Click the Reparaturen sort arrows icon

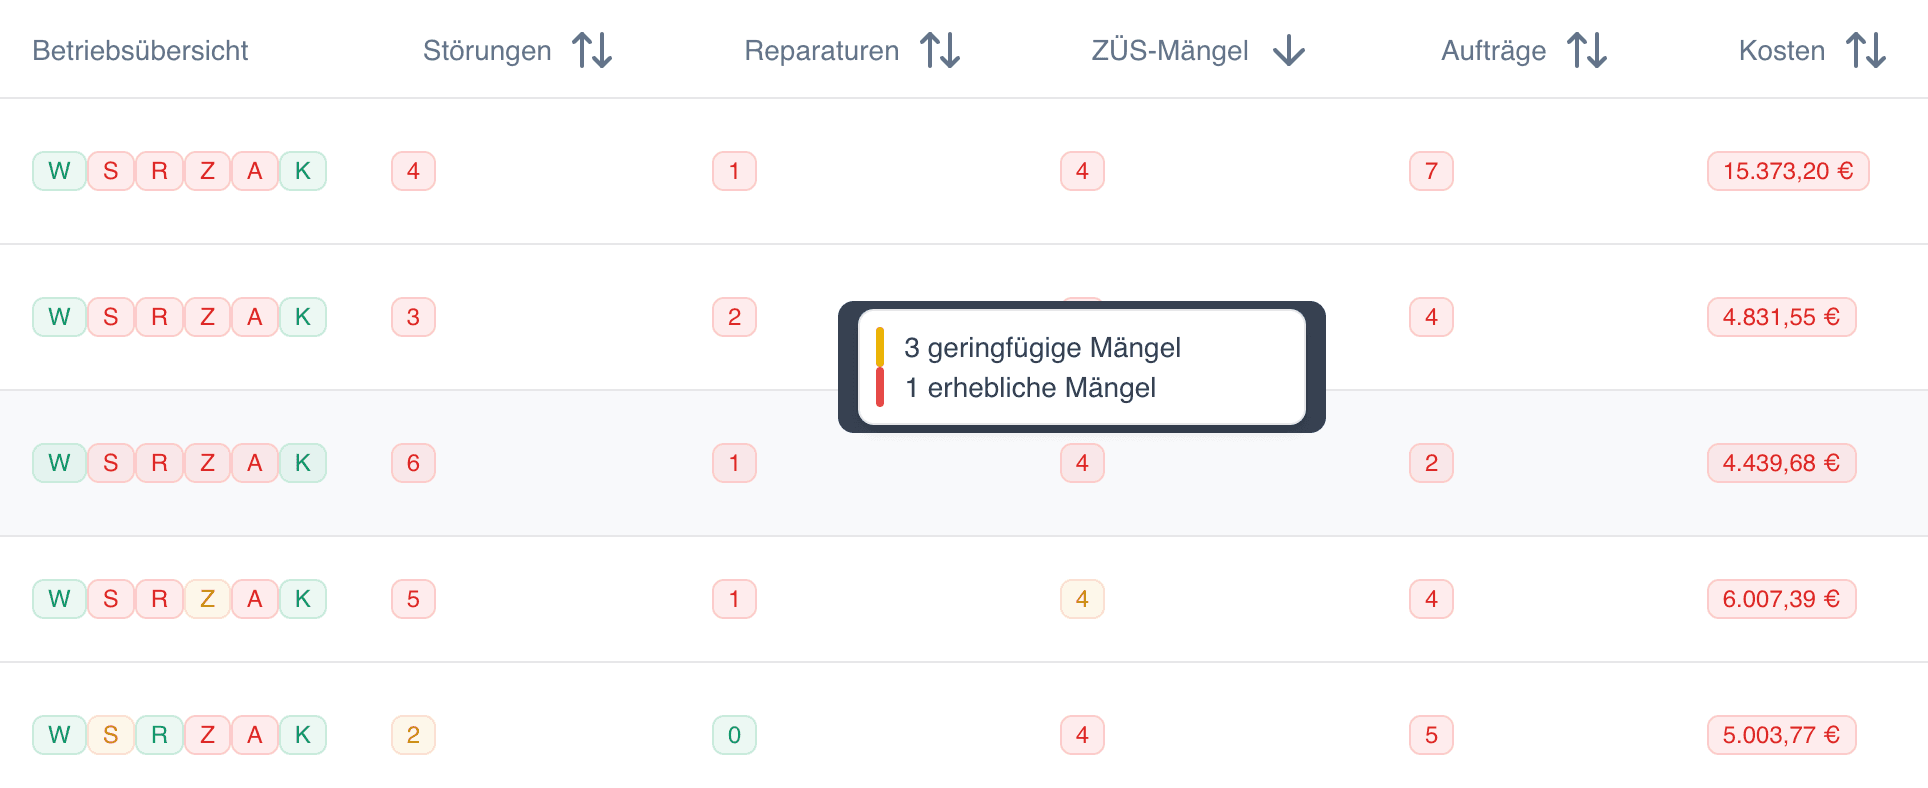pyautogui.click(x=940, y=50)
